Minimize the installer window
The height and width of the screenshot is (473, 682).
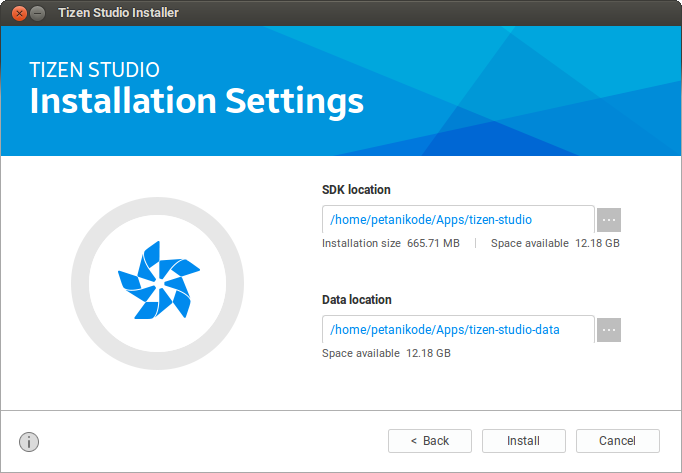click(x=38, y=14)
